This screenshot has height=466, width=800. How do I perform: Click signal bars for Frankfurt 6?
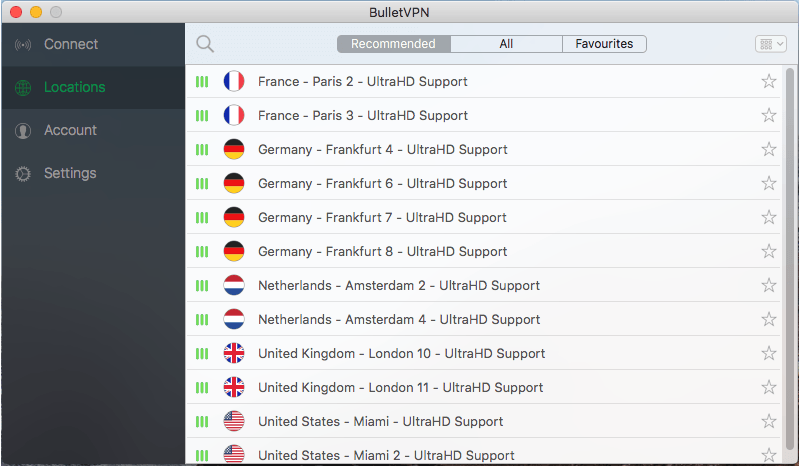tap(202, 184)
